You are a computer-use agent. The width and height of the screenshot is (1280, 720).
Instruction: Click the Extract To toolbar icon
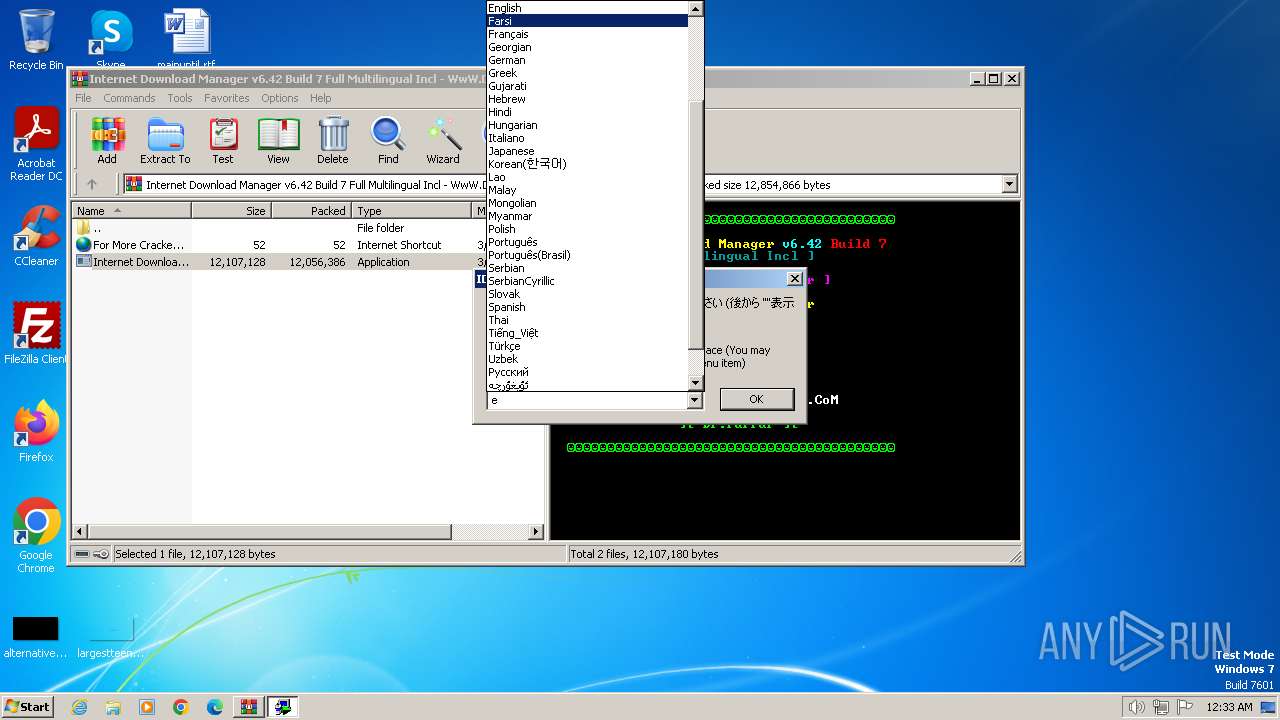[x=165, y=140]
